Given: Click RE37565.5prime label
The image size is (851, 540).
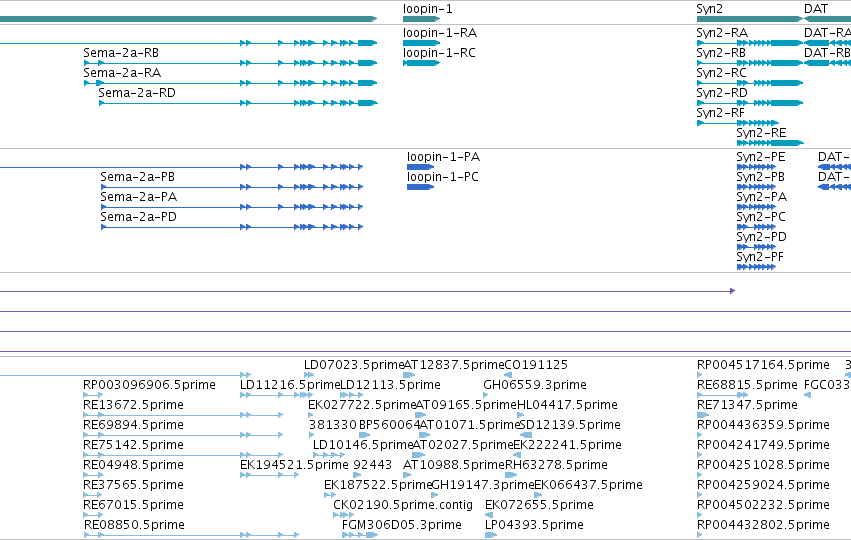Looking at the screenshot, I should [134, 485].
